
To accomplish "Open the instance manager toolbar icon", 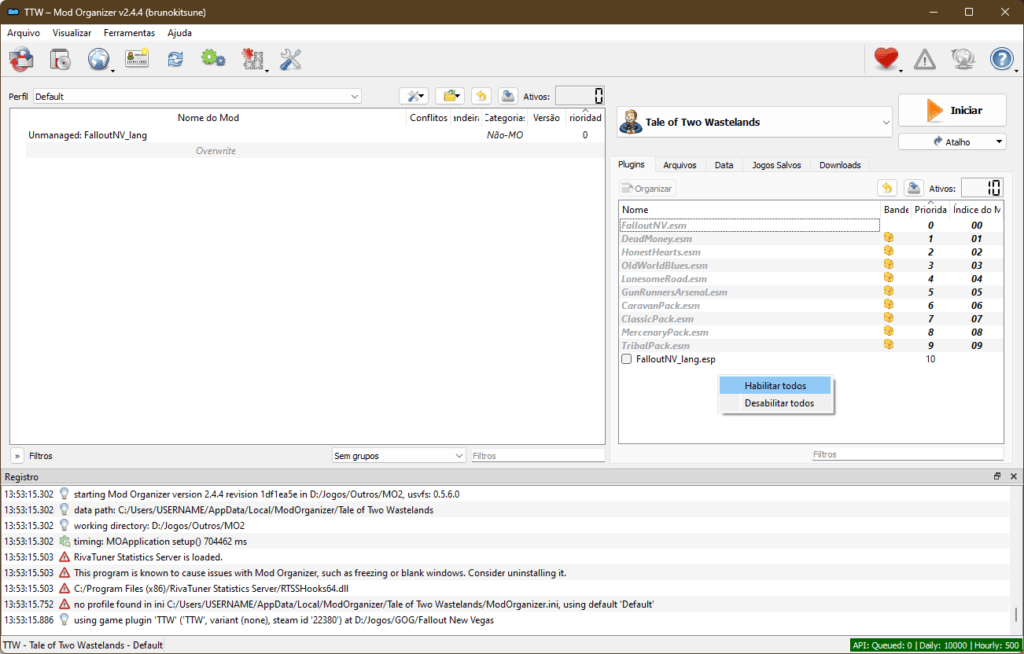I will [21, 60].
